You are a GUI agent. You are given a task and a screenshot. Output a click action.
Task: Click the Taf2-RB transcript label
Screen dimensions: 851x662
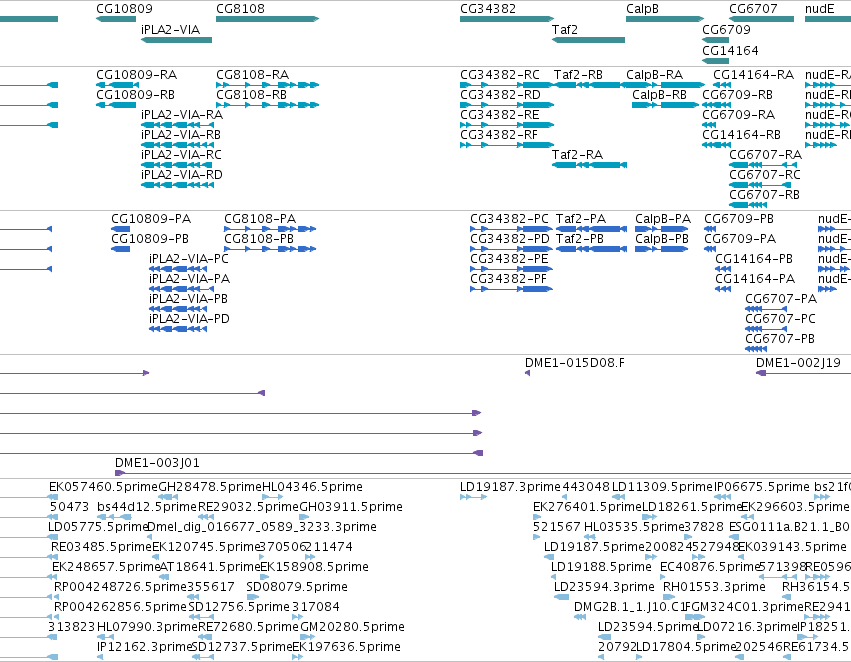[578, 74]
